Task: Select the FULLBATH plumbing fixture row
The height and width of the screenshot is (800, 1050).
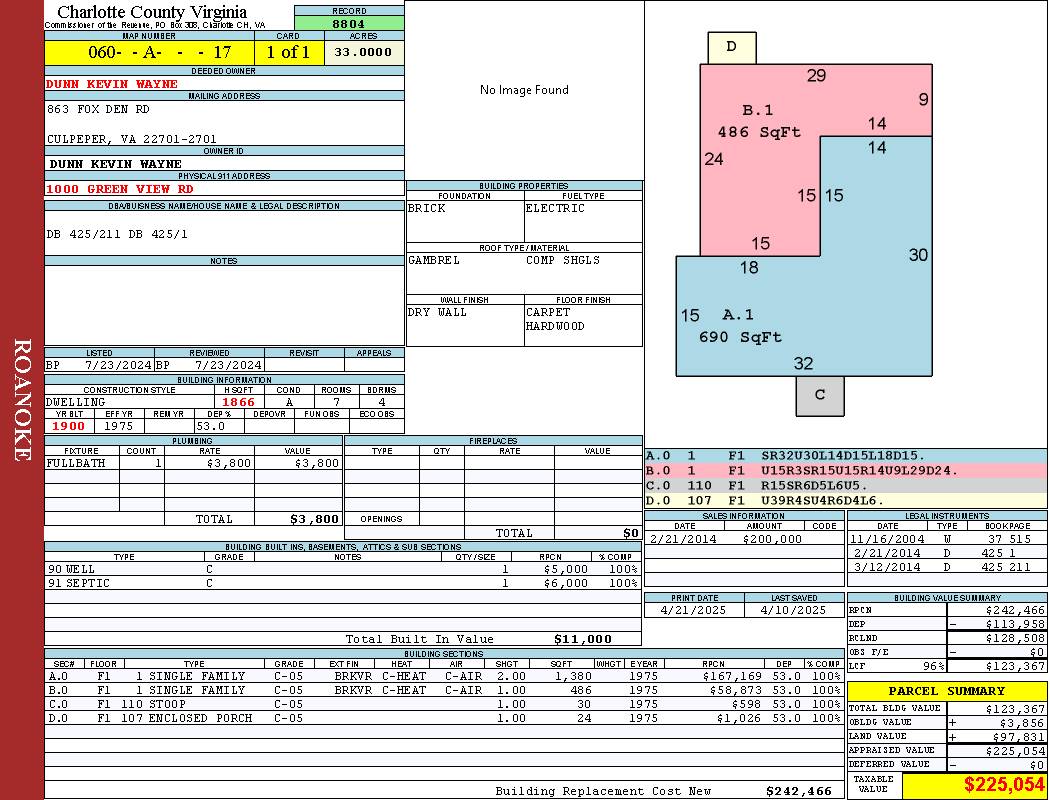Action: pyautogui.click(x=194, y=463)
